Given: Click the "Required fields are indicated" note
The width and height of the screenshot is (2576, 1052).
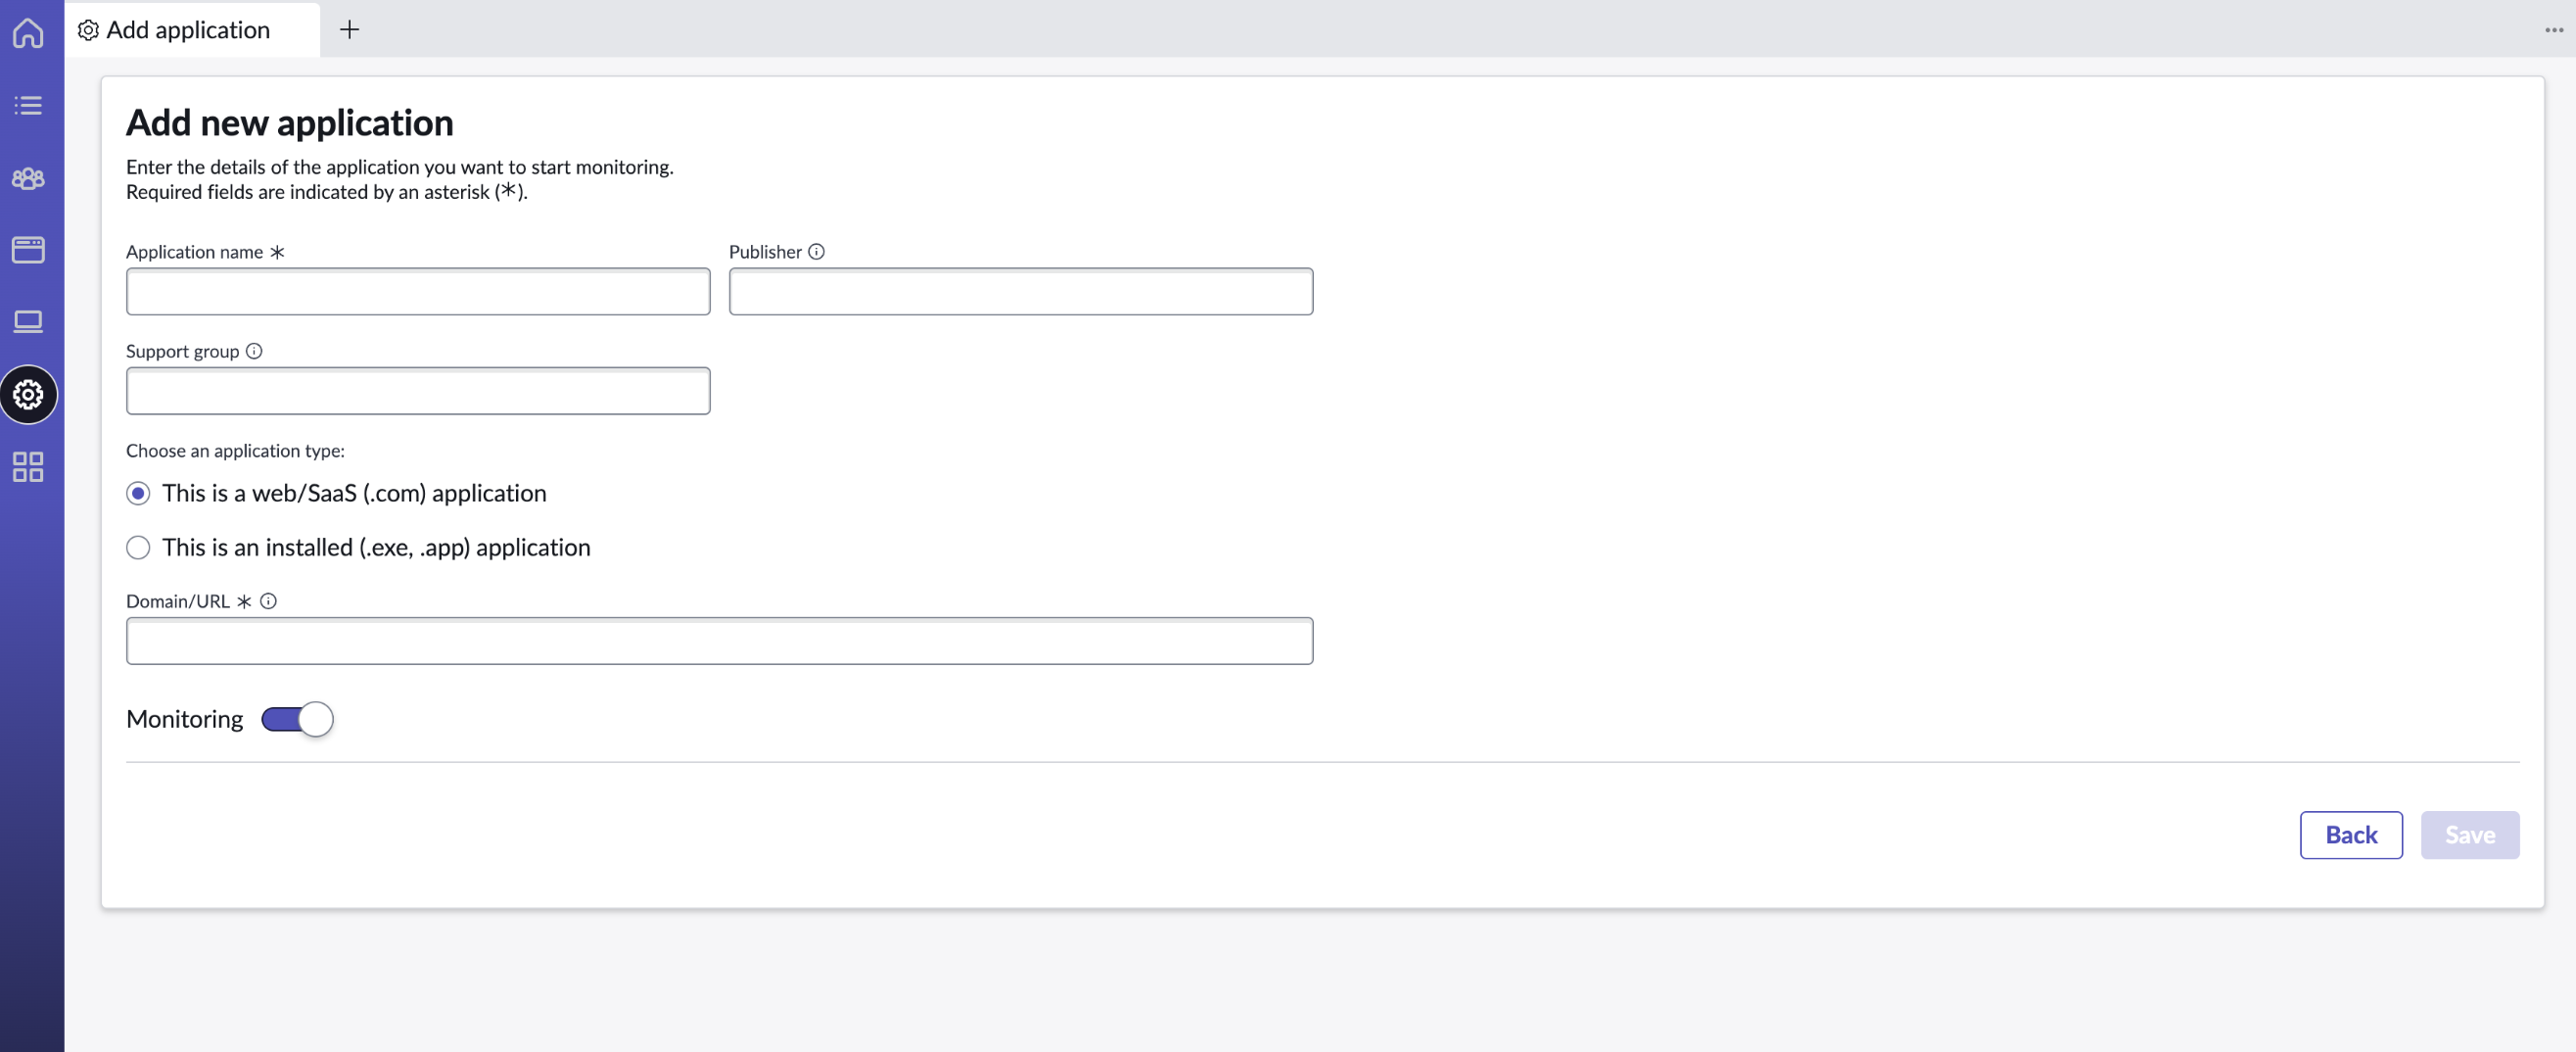Looking at the screenshot, I should 327,191.
